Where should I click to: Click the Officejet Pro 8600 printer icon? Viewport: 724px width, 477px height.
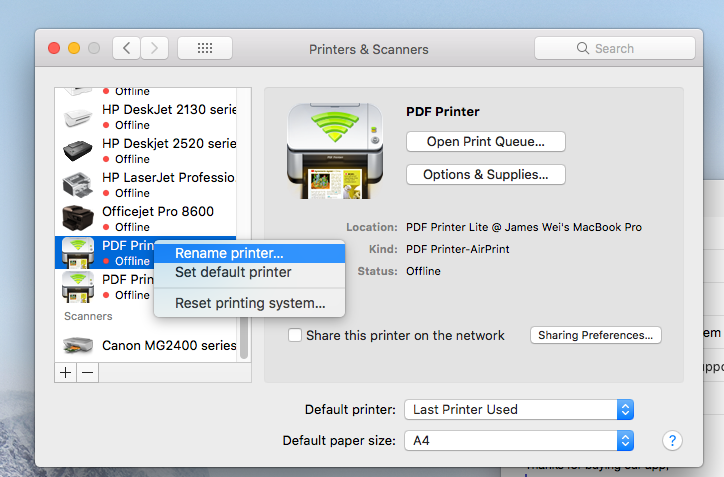pyautogui.click(x=78, y=218)
